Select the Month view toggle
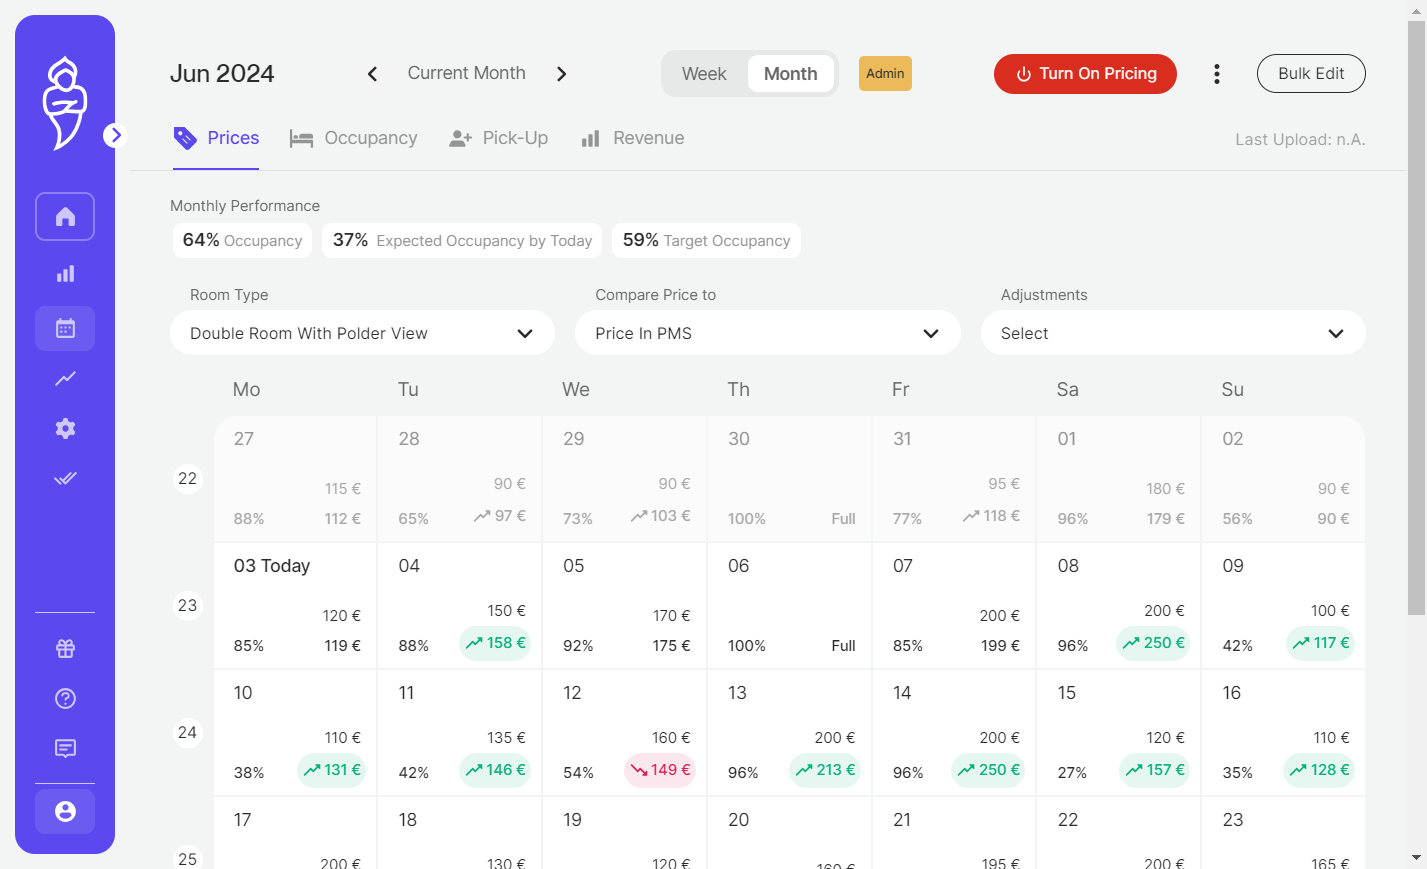This screenshot has height=869, width=1427. point(791,74)
